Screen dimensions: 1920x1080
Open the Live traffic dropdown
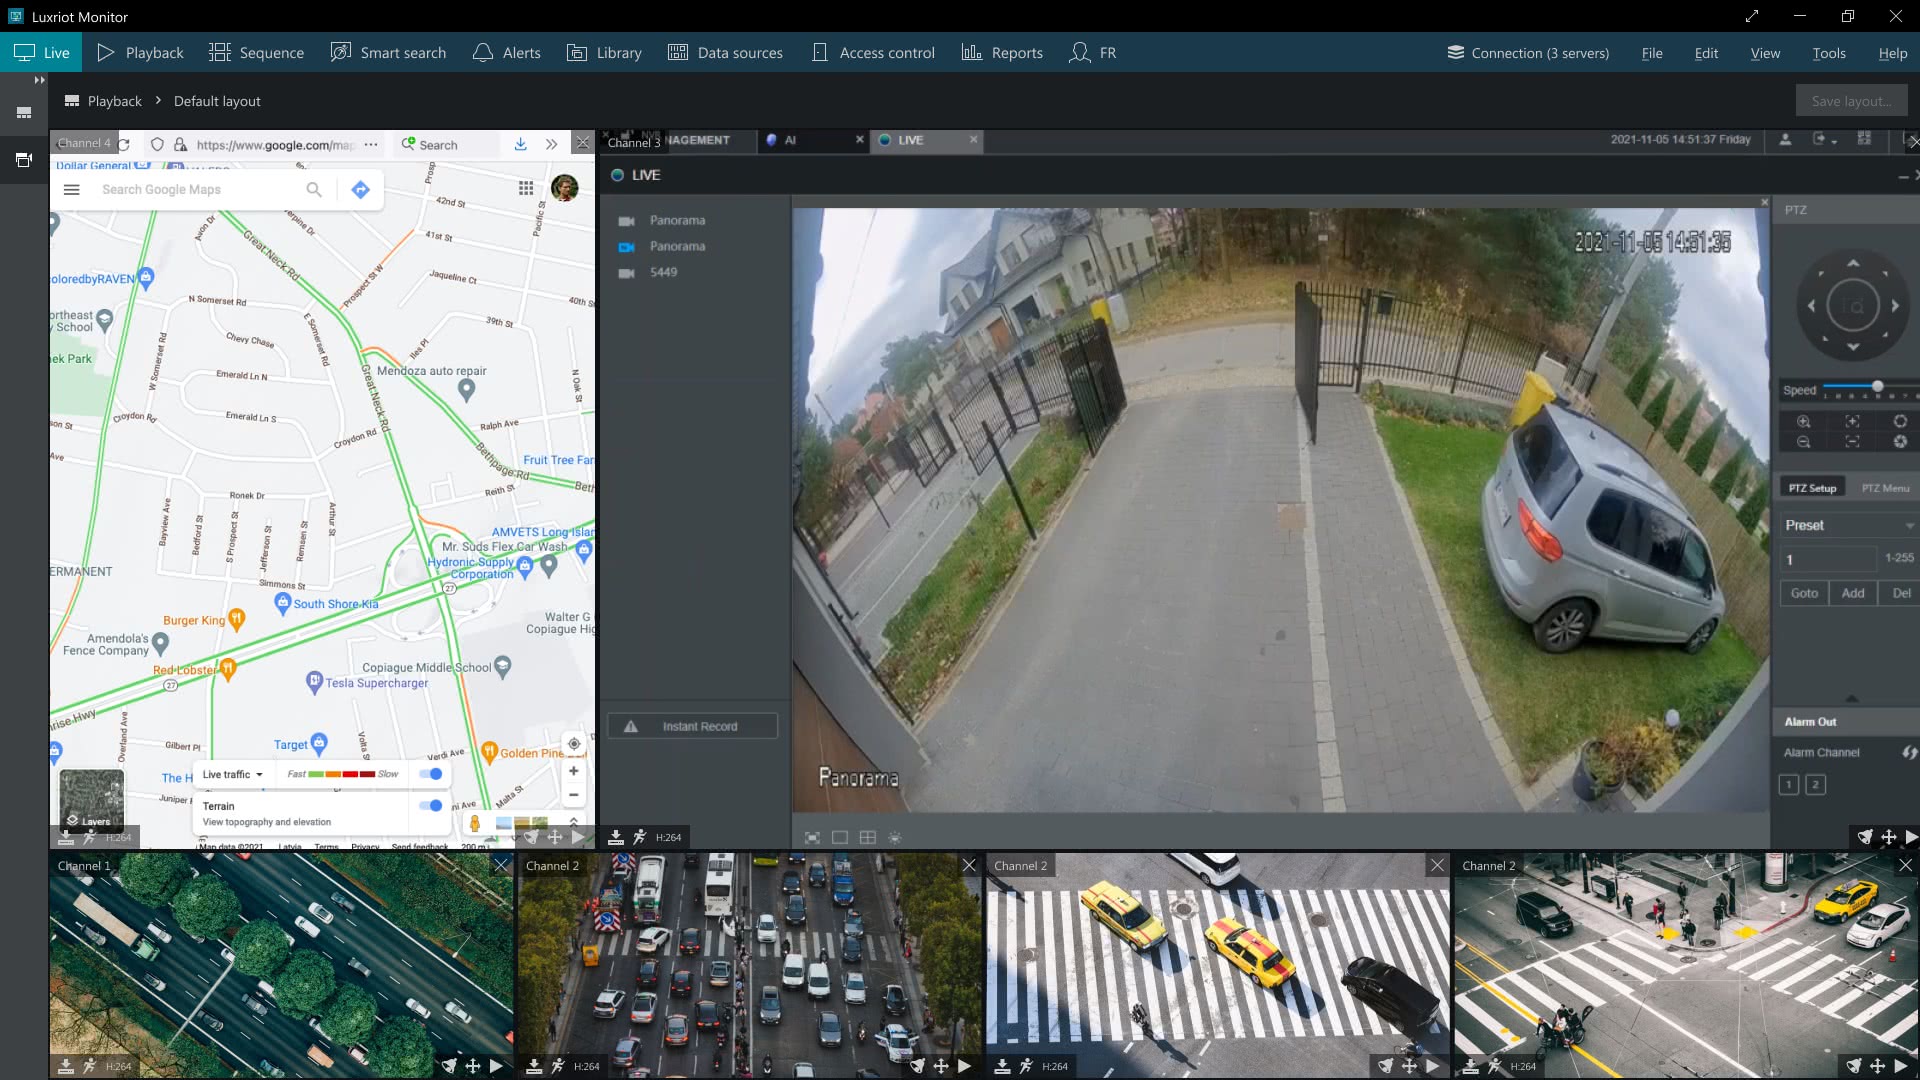click(x=233, y=774)
